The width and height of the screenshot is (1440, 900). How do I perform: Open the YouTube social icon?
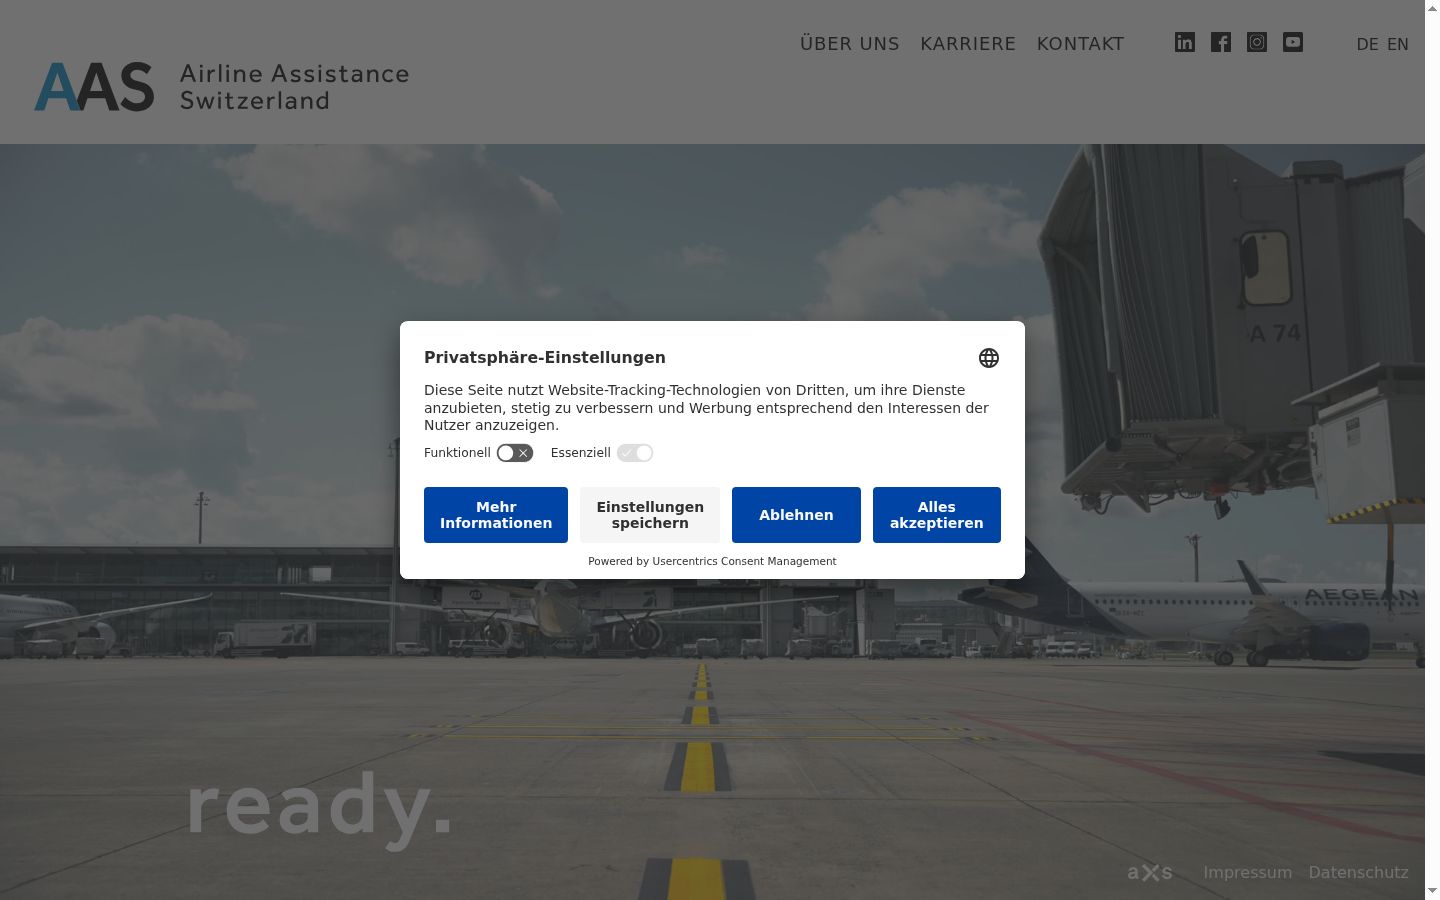1293,42
